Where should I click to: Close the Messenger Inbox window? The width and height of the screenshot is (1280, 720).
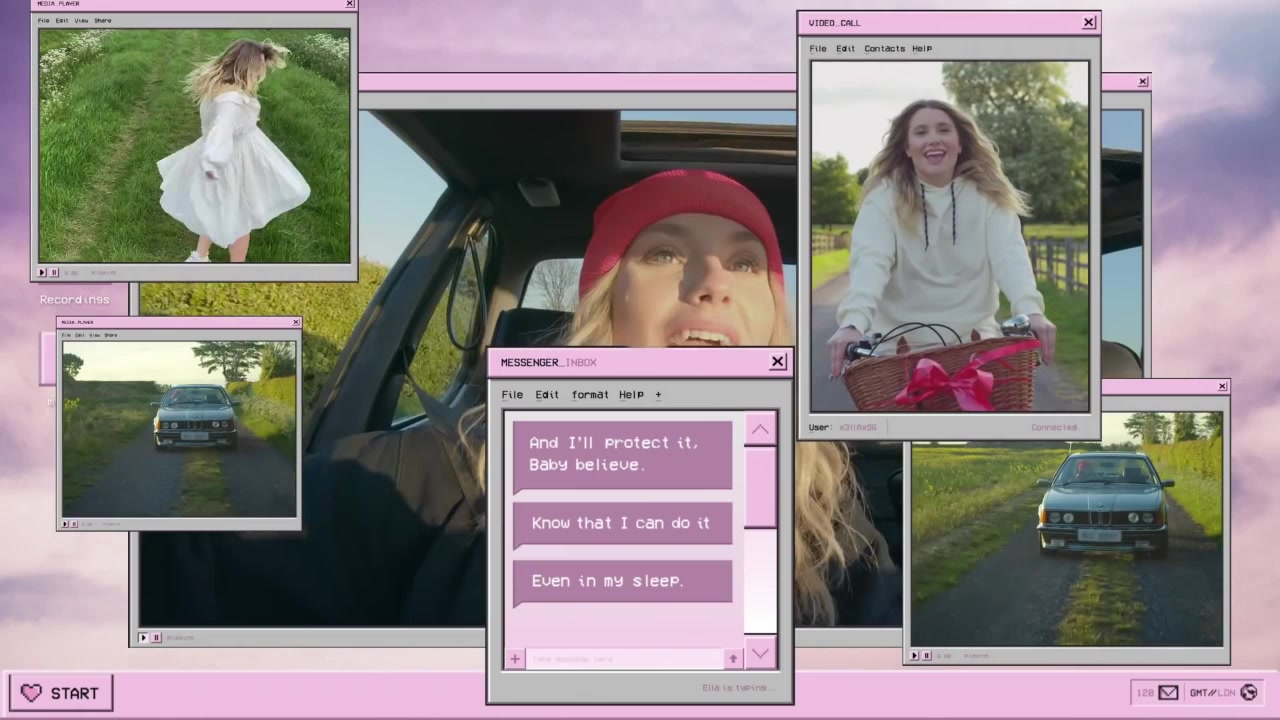[778, 362]
